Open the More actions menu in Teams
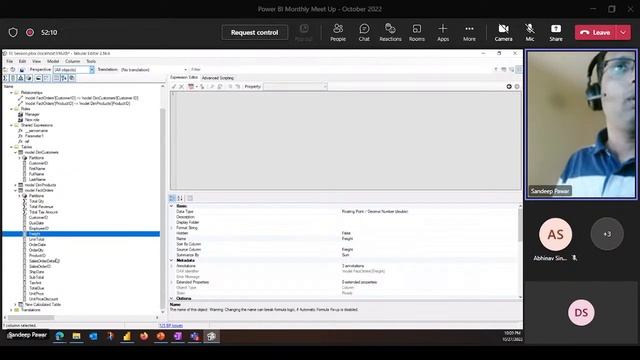 tap(469, 32)
